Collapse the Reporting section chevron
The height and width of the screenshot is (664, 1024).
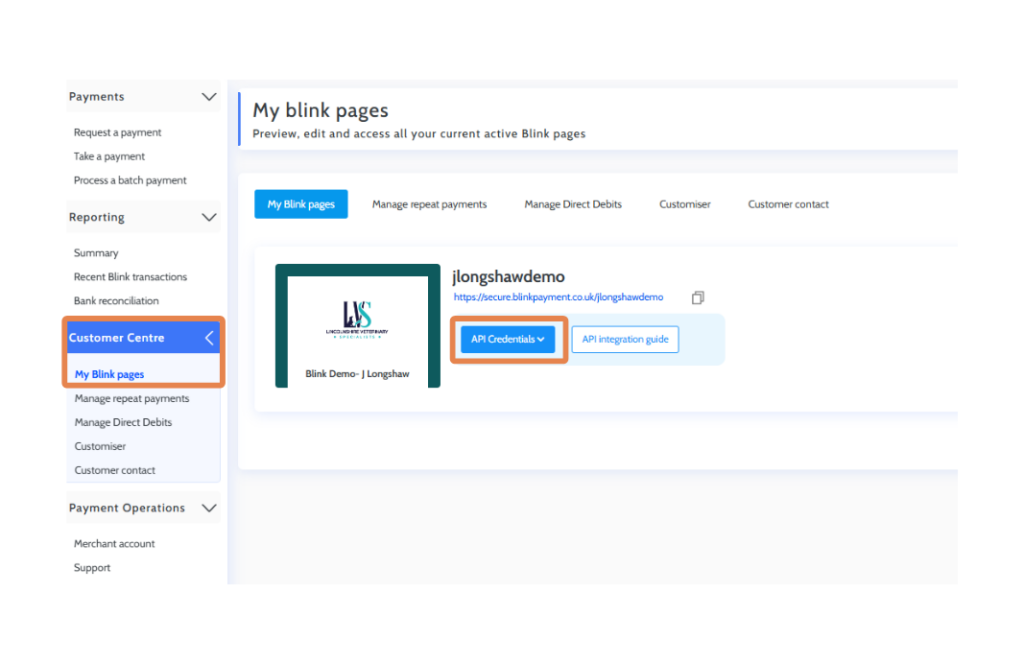[x=209, y=217]
